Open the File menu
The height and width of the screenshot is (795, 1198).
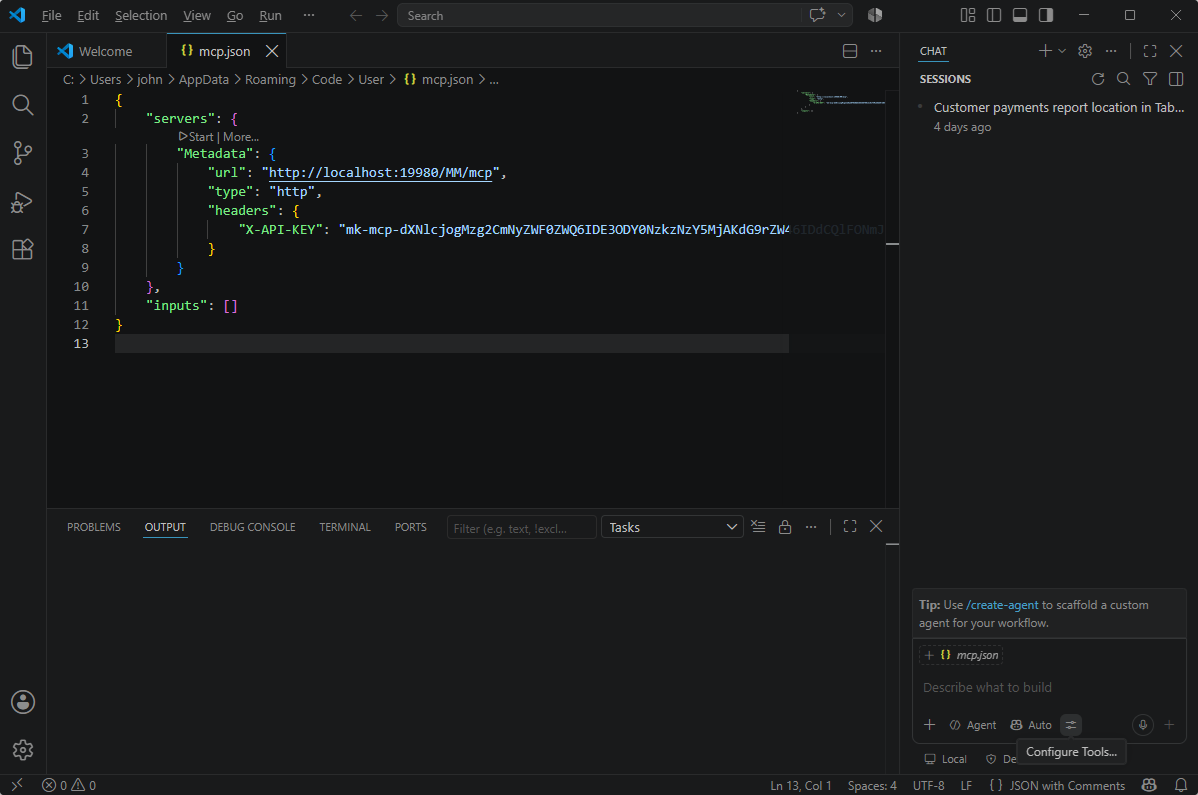pos(51,15)
